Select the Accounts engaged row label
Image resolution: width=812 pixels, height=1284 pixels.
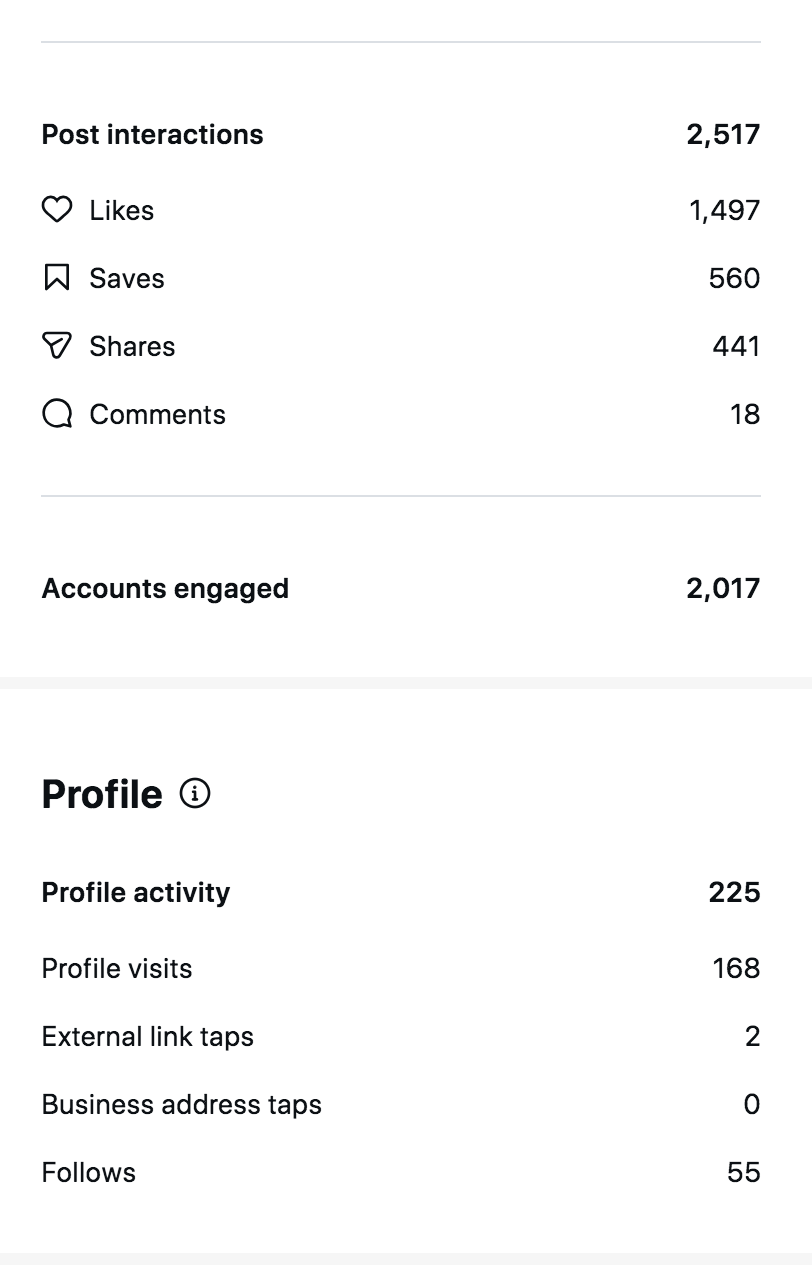165,588
